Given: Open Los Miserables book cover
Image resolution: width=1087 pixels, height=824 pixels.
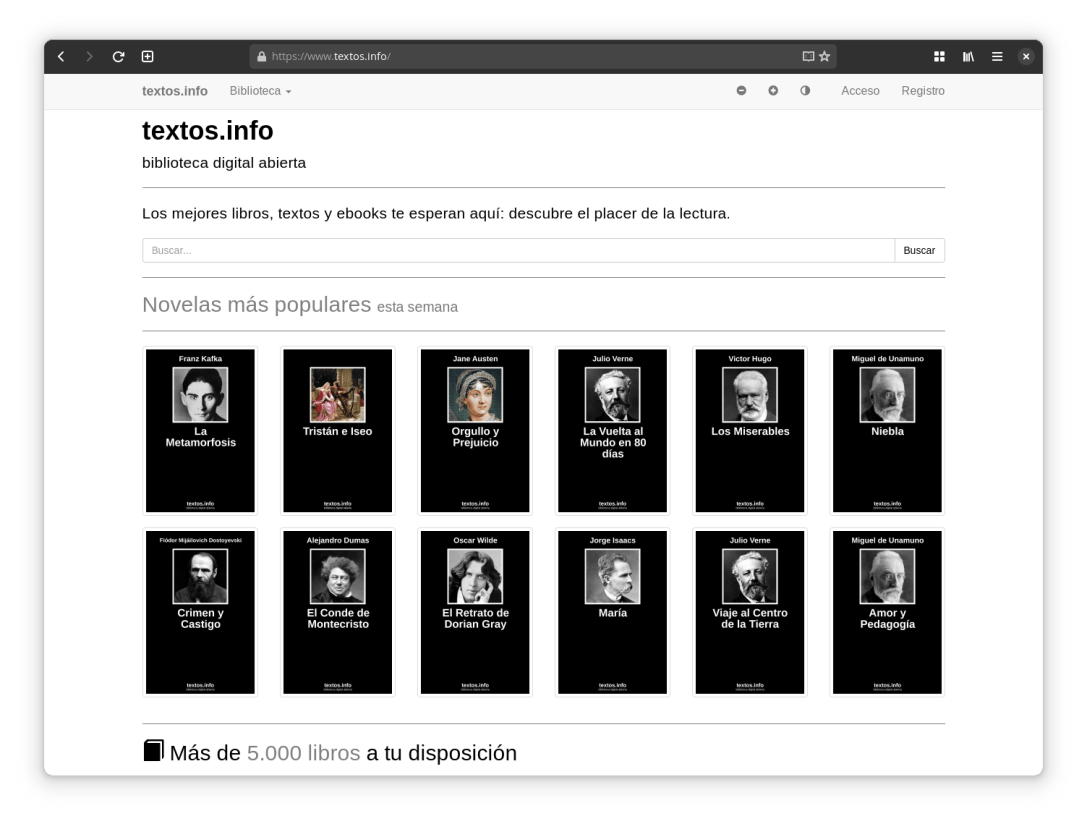Looking at the screenshot, I should click(750, 430).
